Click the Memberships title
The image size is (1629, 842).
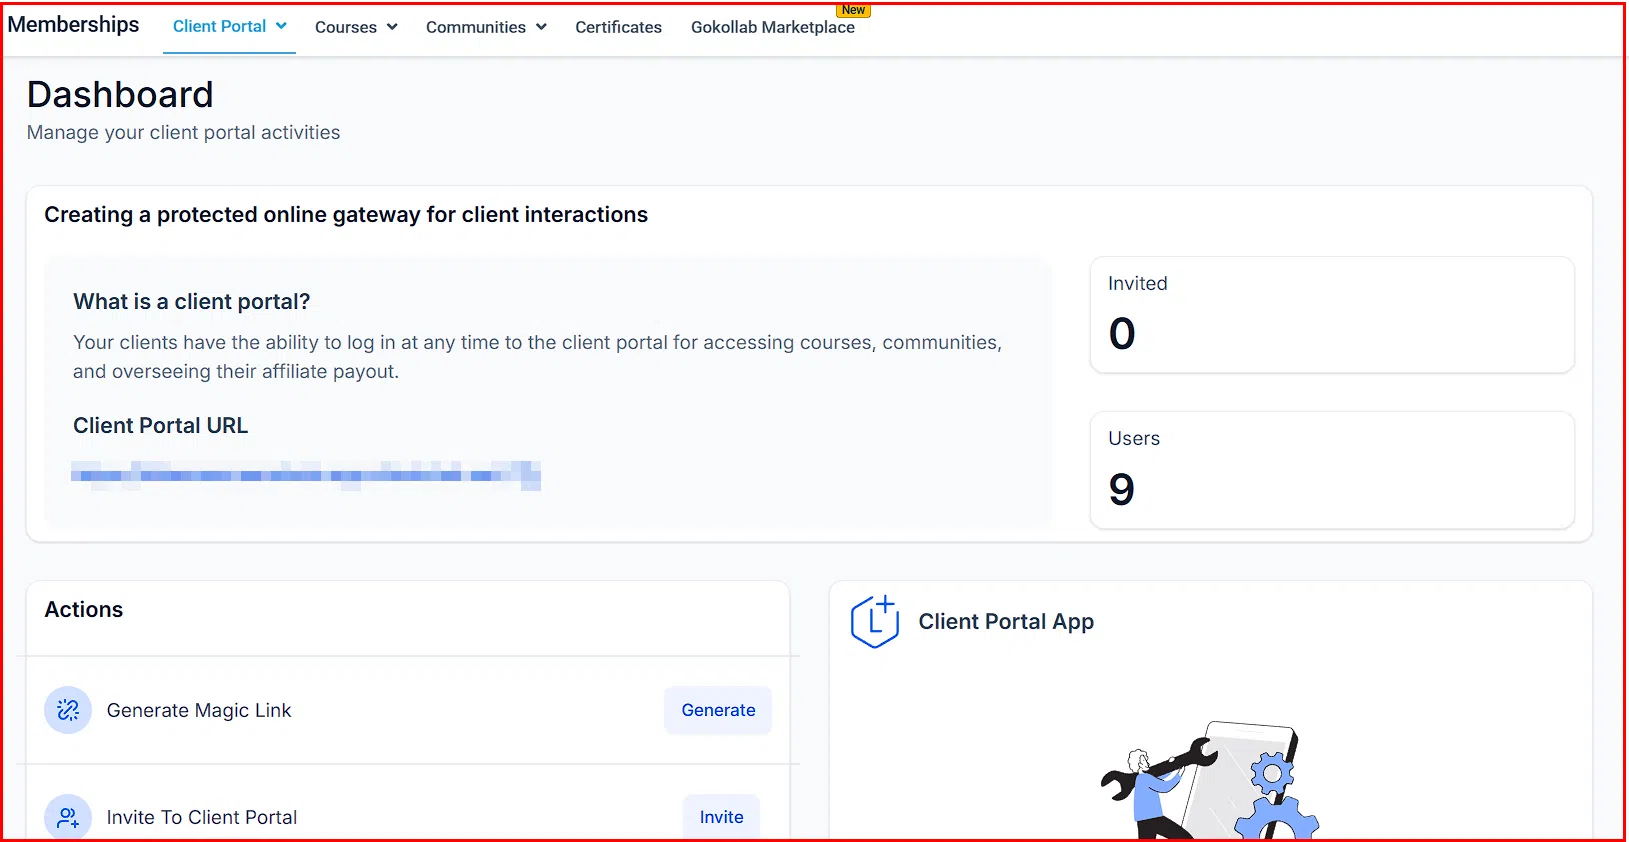pyautogui.click(x=74, y=25)
